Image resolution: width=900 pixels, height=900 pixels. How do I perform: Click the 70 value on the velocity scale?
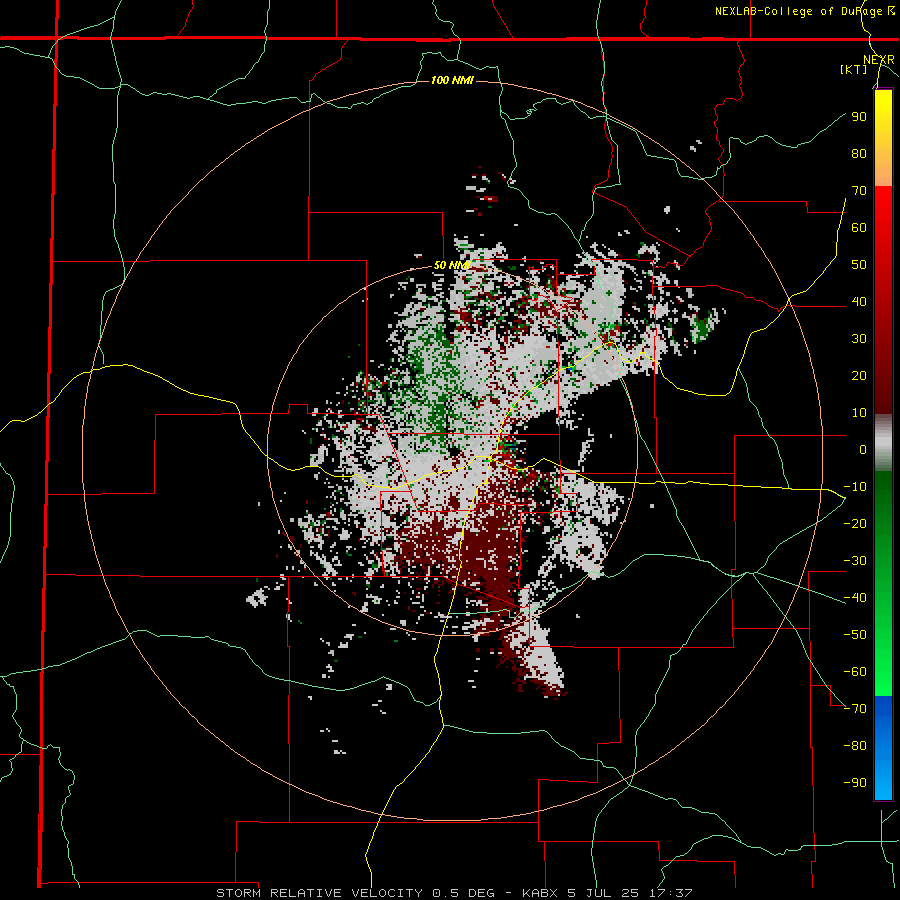[859, 191]
